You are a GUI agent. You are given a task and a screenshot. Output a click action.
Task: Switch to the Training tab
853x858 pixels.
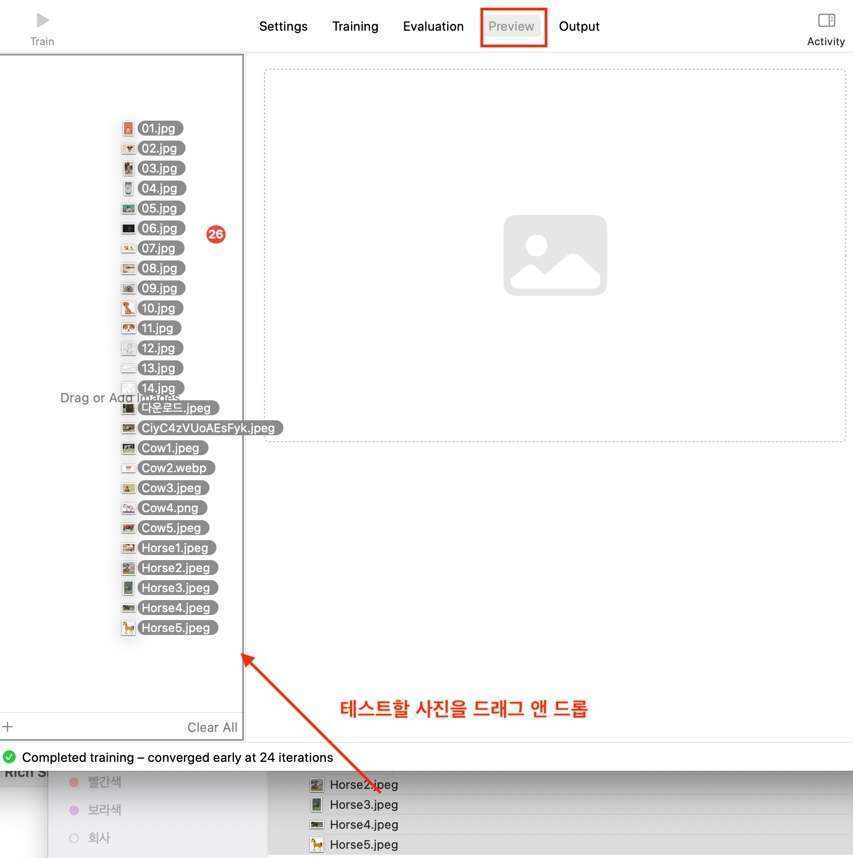click(x=355, y=26)
